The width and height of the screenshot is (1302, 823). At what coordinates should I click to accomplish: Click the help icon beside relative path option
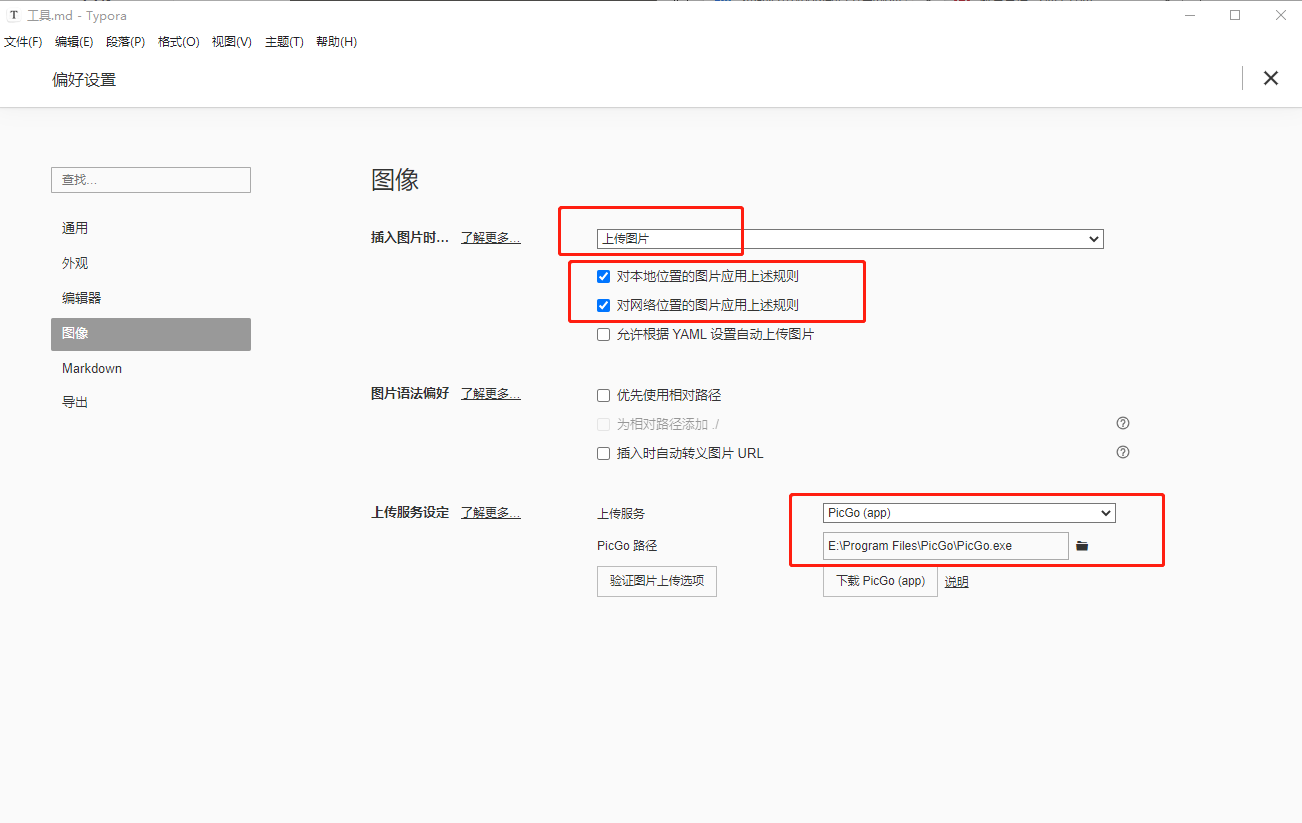(x=1122, y=423)
